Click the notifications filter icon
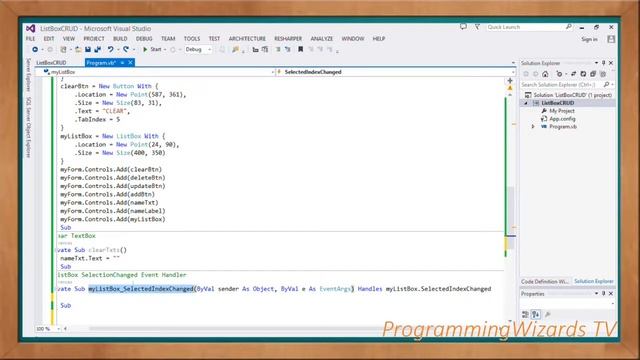 (477, 27)
